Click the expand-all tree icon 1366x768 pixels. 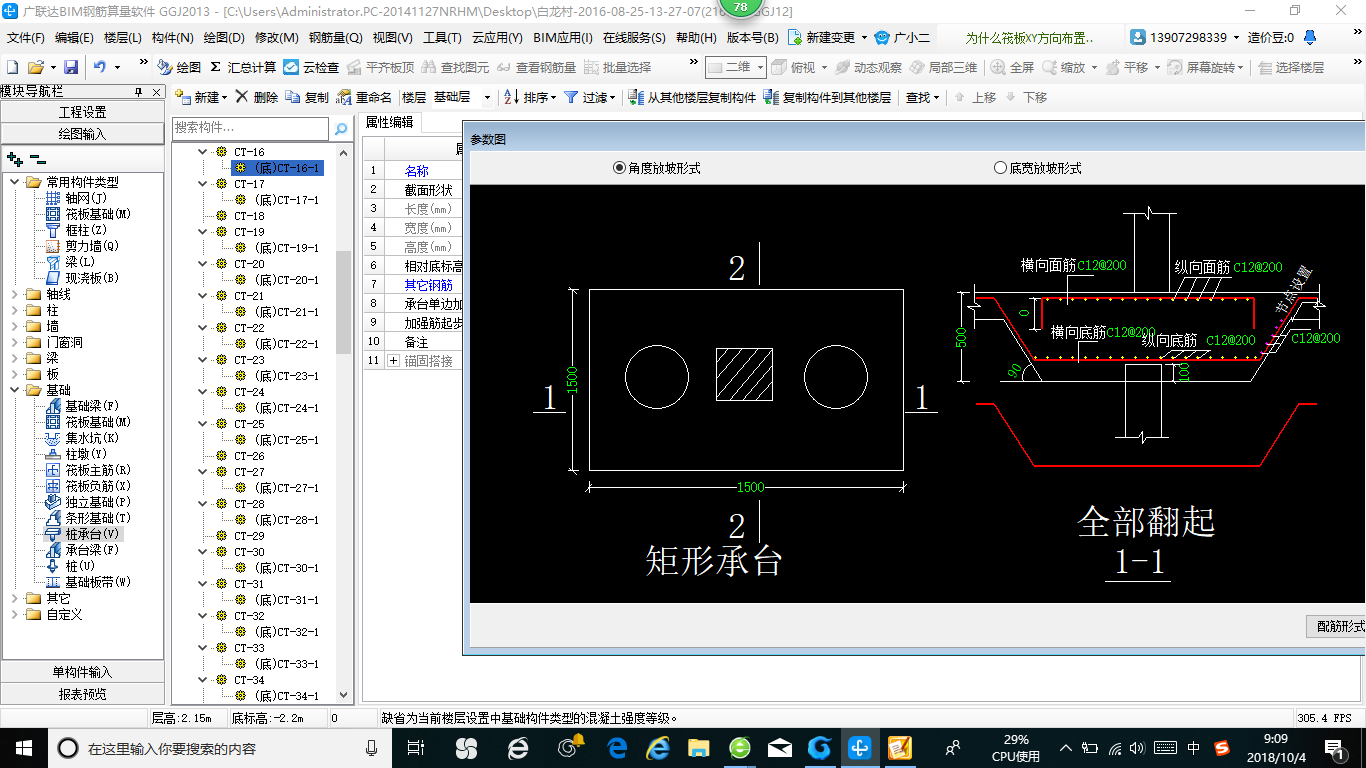pyautogui.click(x=14, y=158)
